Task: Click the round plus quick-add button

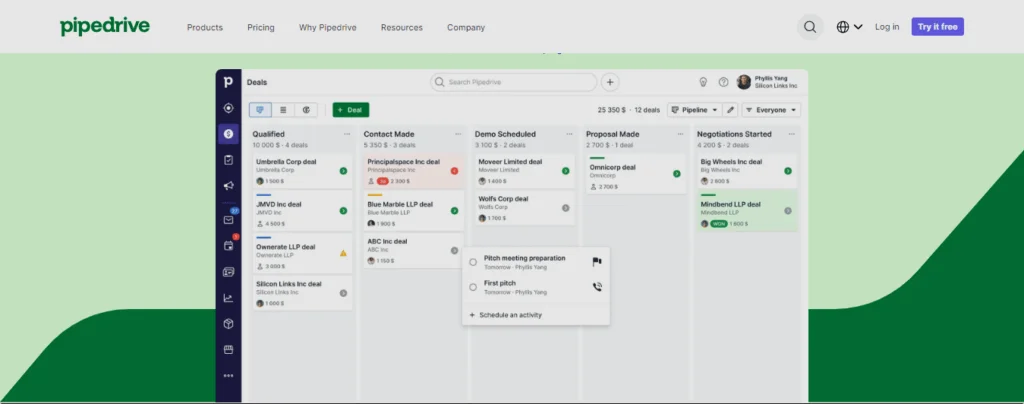Action: coord(610,82)
